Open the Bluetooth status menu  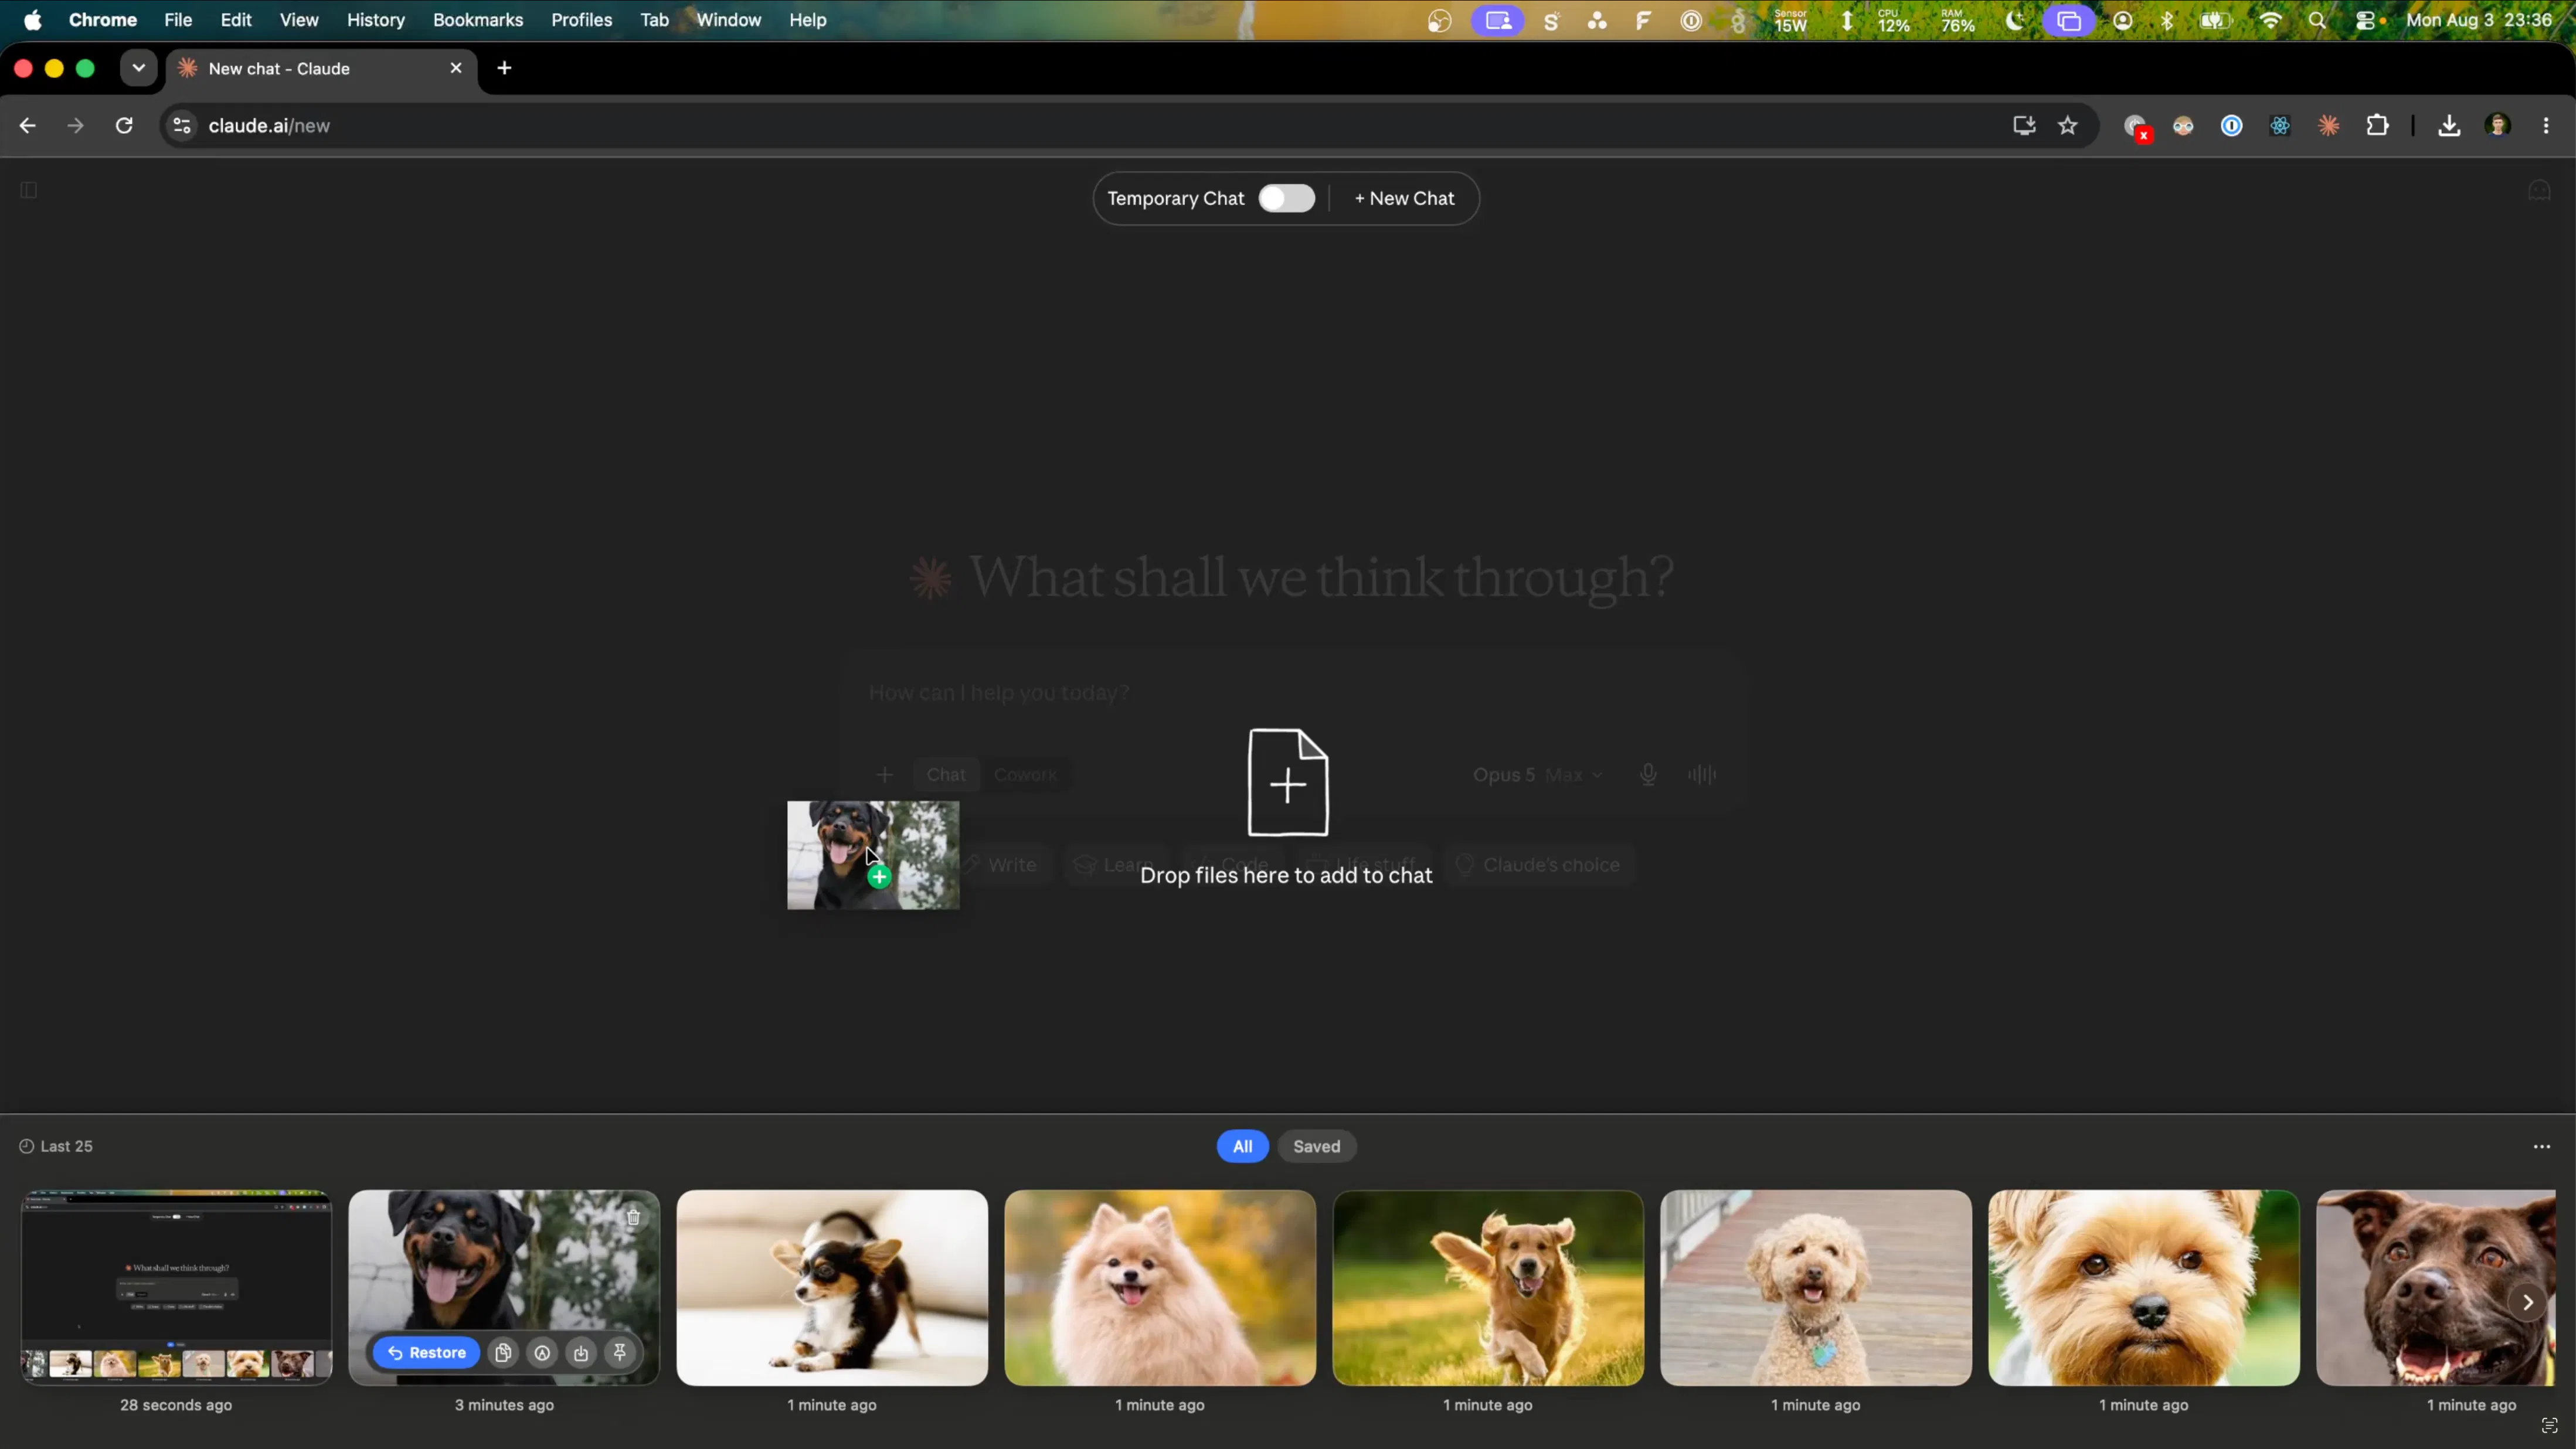[2167, 21]
